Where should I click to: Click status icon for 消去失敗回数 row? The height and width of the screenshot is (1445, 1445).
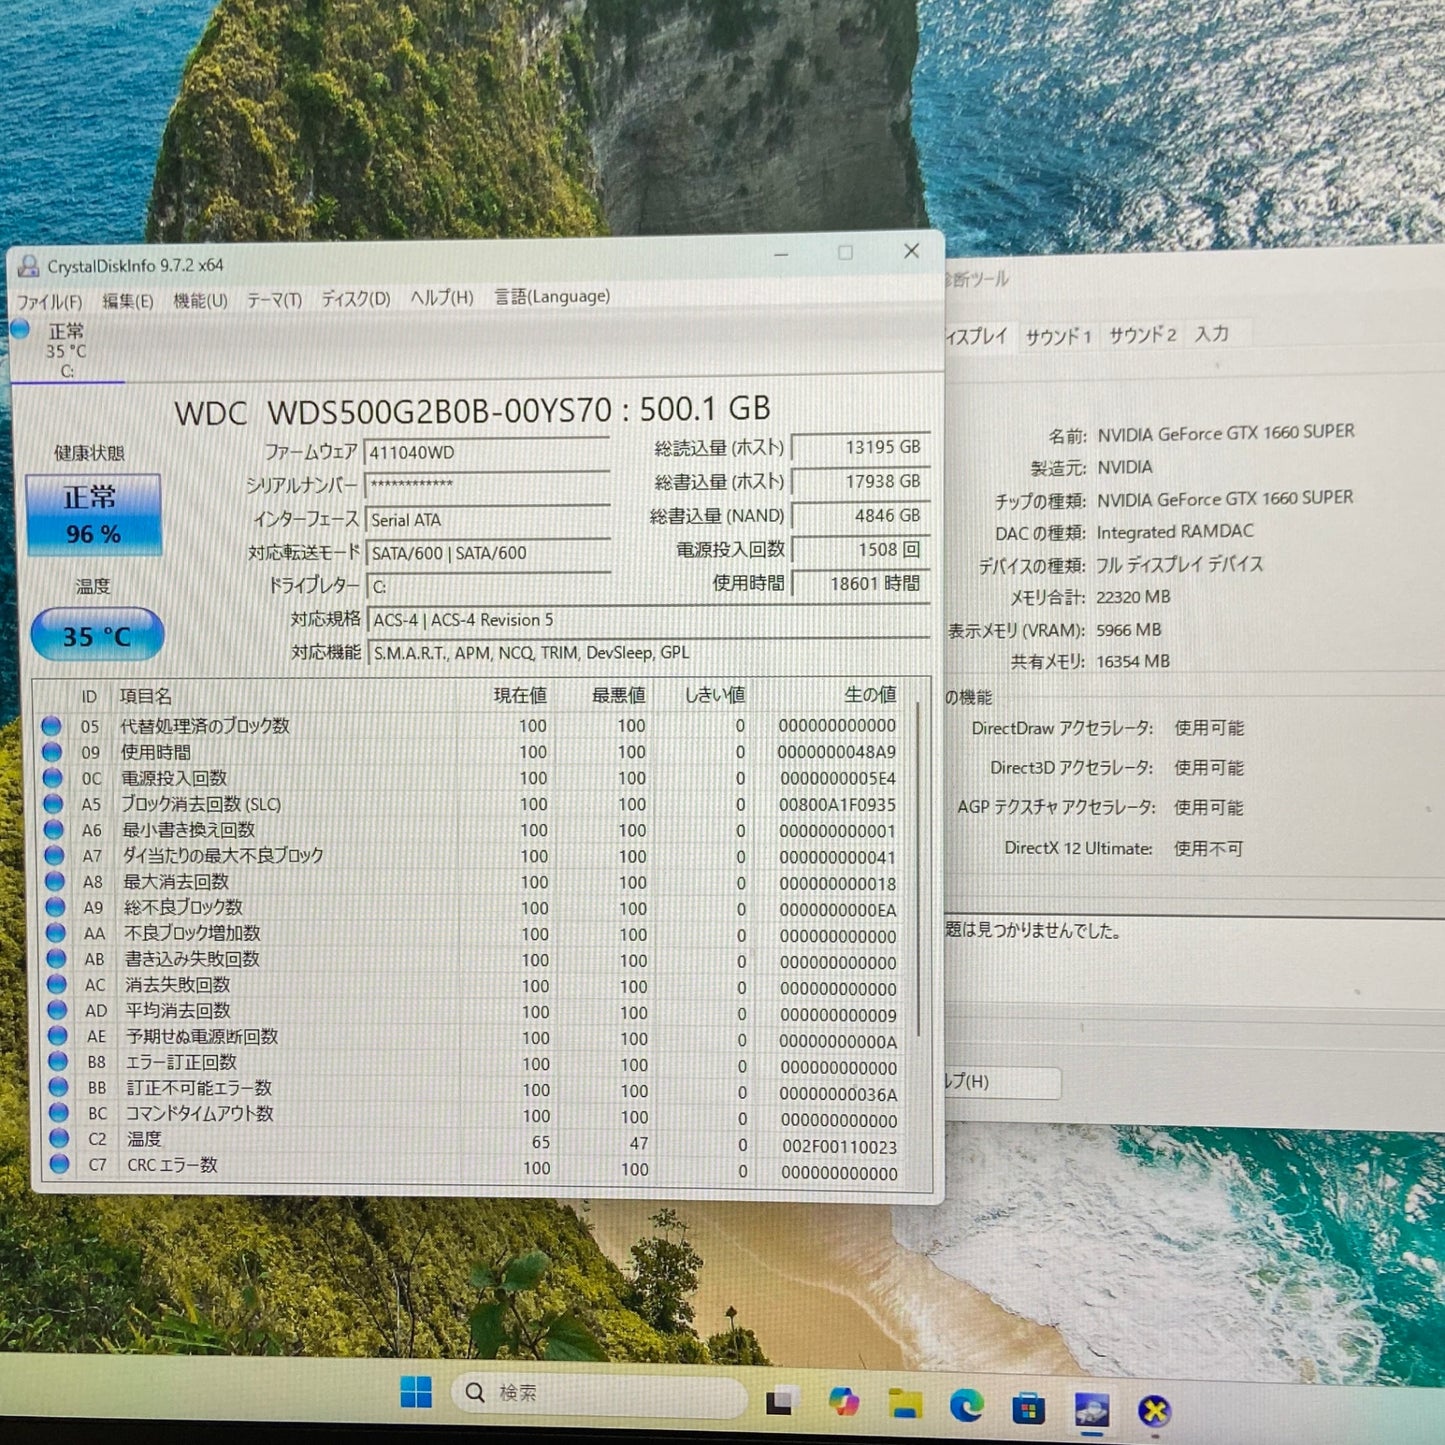[x=56, y=985]
